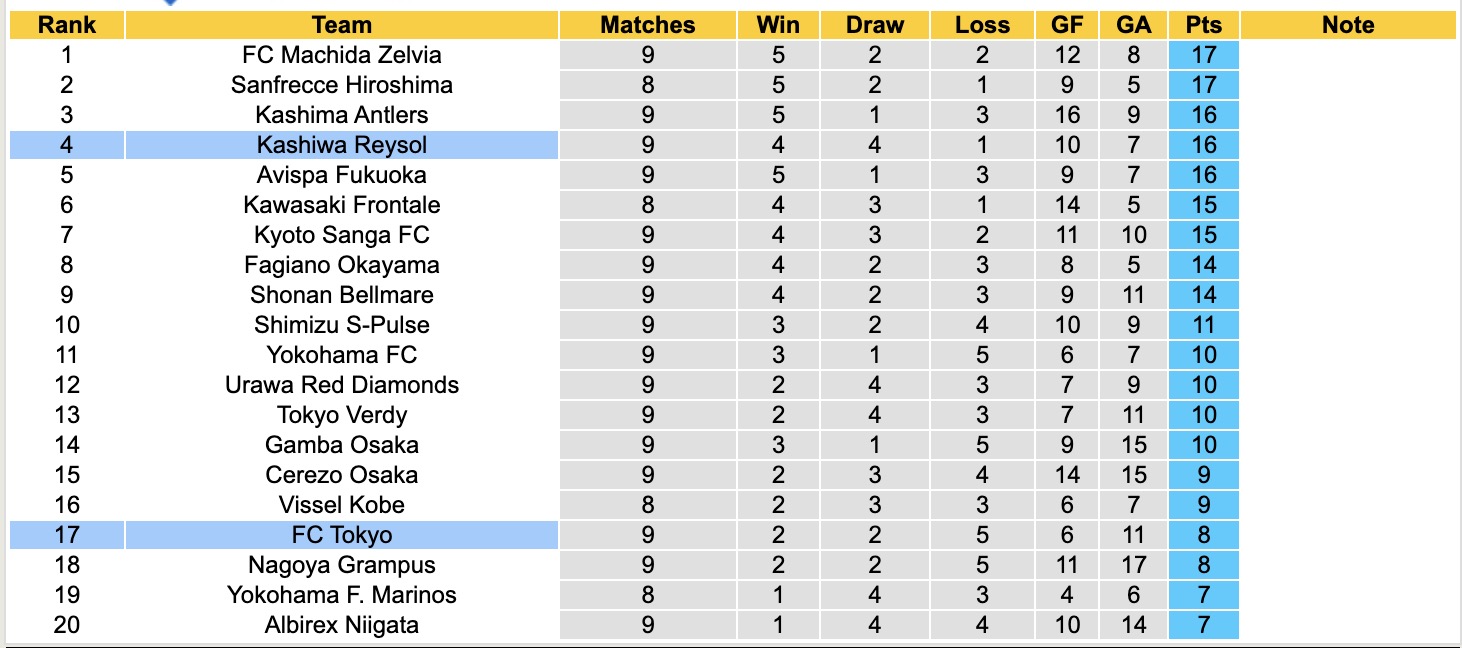The height and width of the screenshot is (648, 1462).
Task: Open Sanfrecce Hiroshima team entry
Action: [341, 85]
